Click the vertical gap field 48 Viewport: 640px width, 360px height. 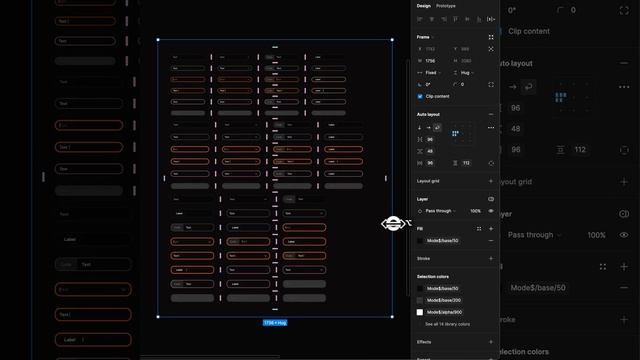click(430, 151)
